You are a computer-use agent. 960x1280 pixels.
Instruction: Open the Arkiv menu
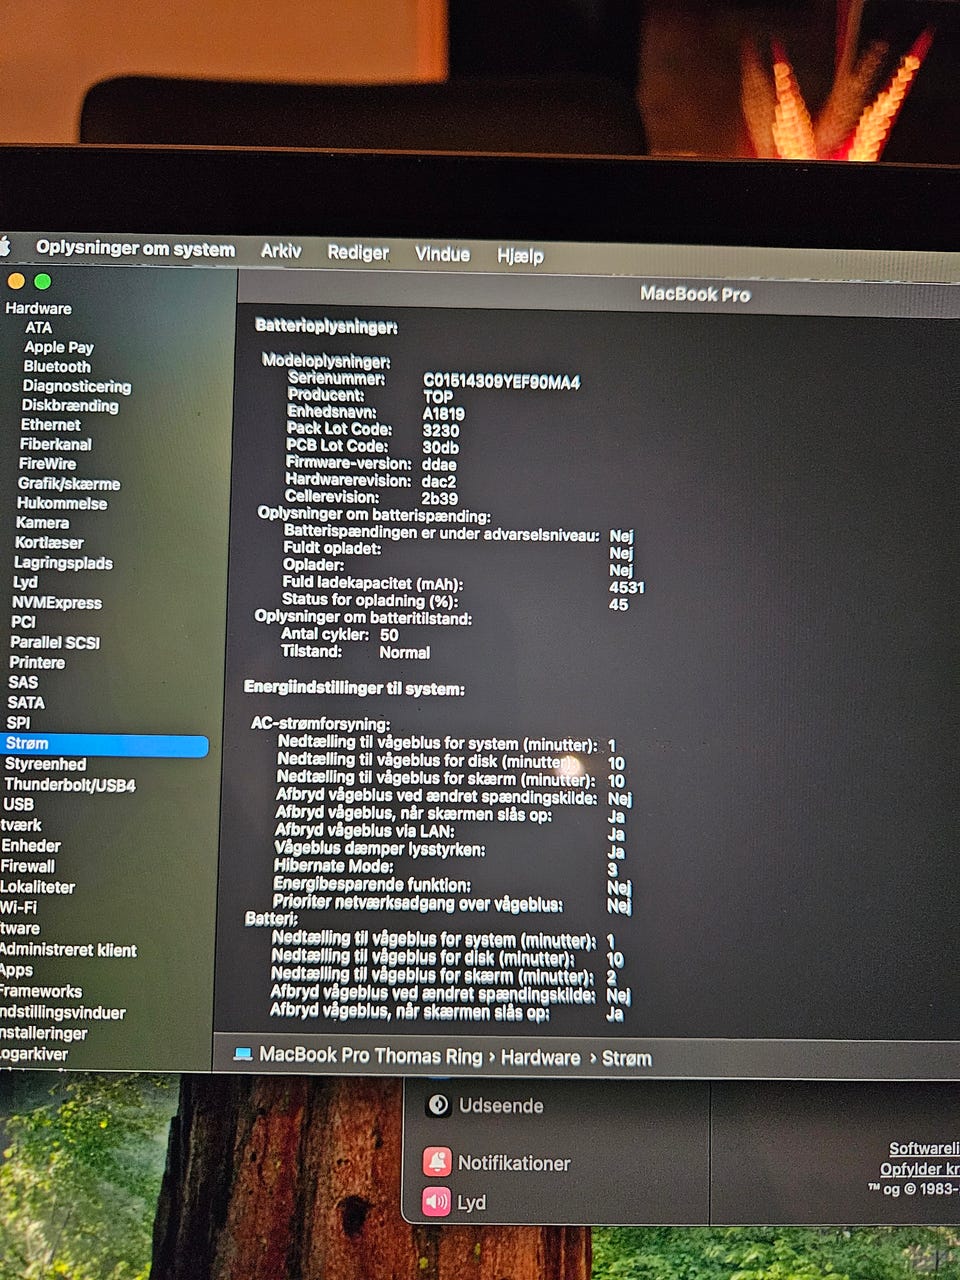(281, 251)
